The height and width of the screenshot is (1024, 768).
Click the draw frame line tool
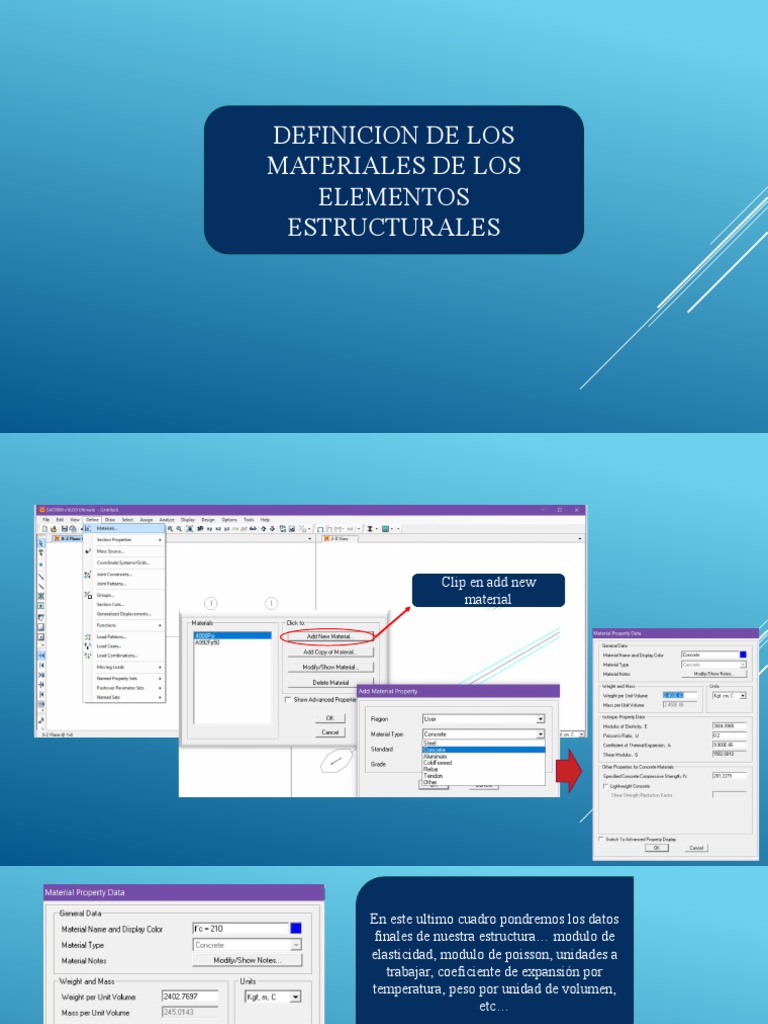pos(41,577)
